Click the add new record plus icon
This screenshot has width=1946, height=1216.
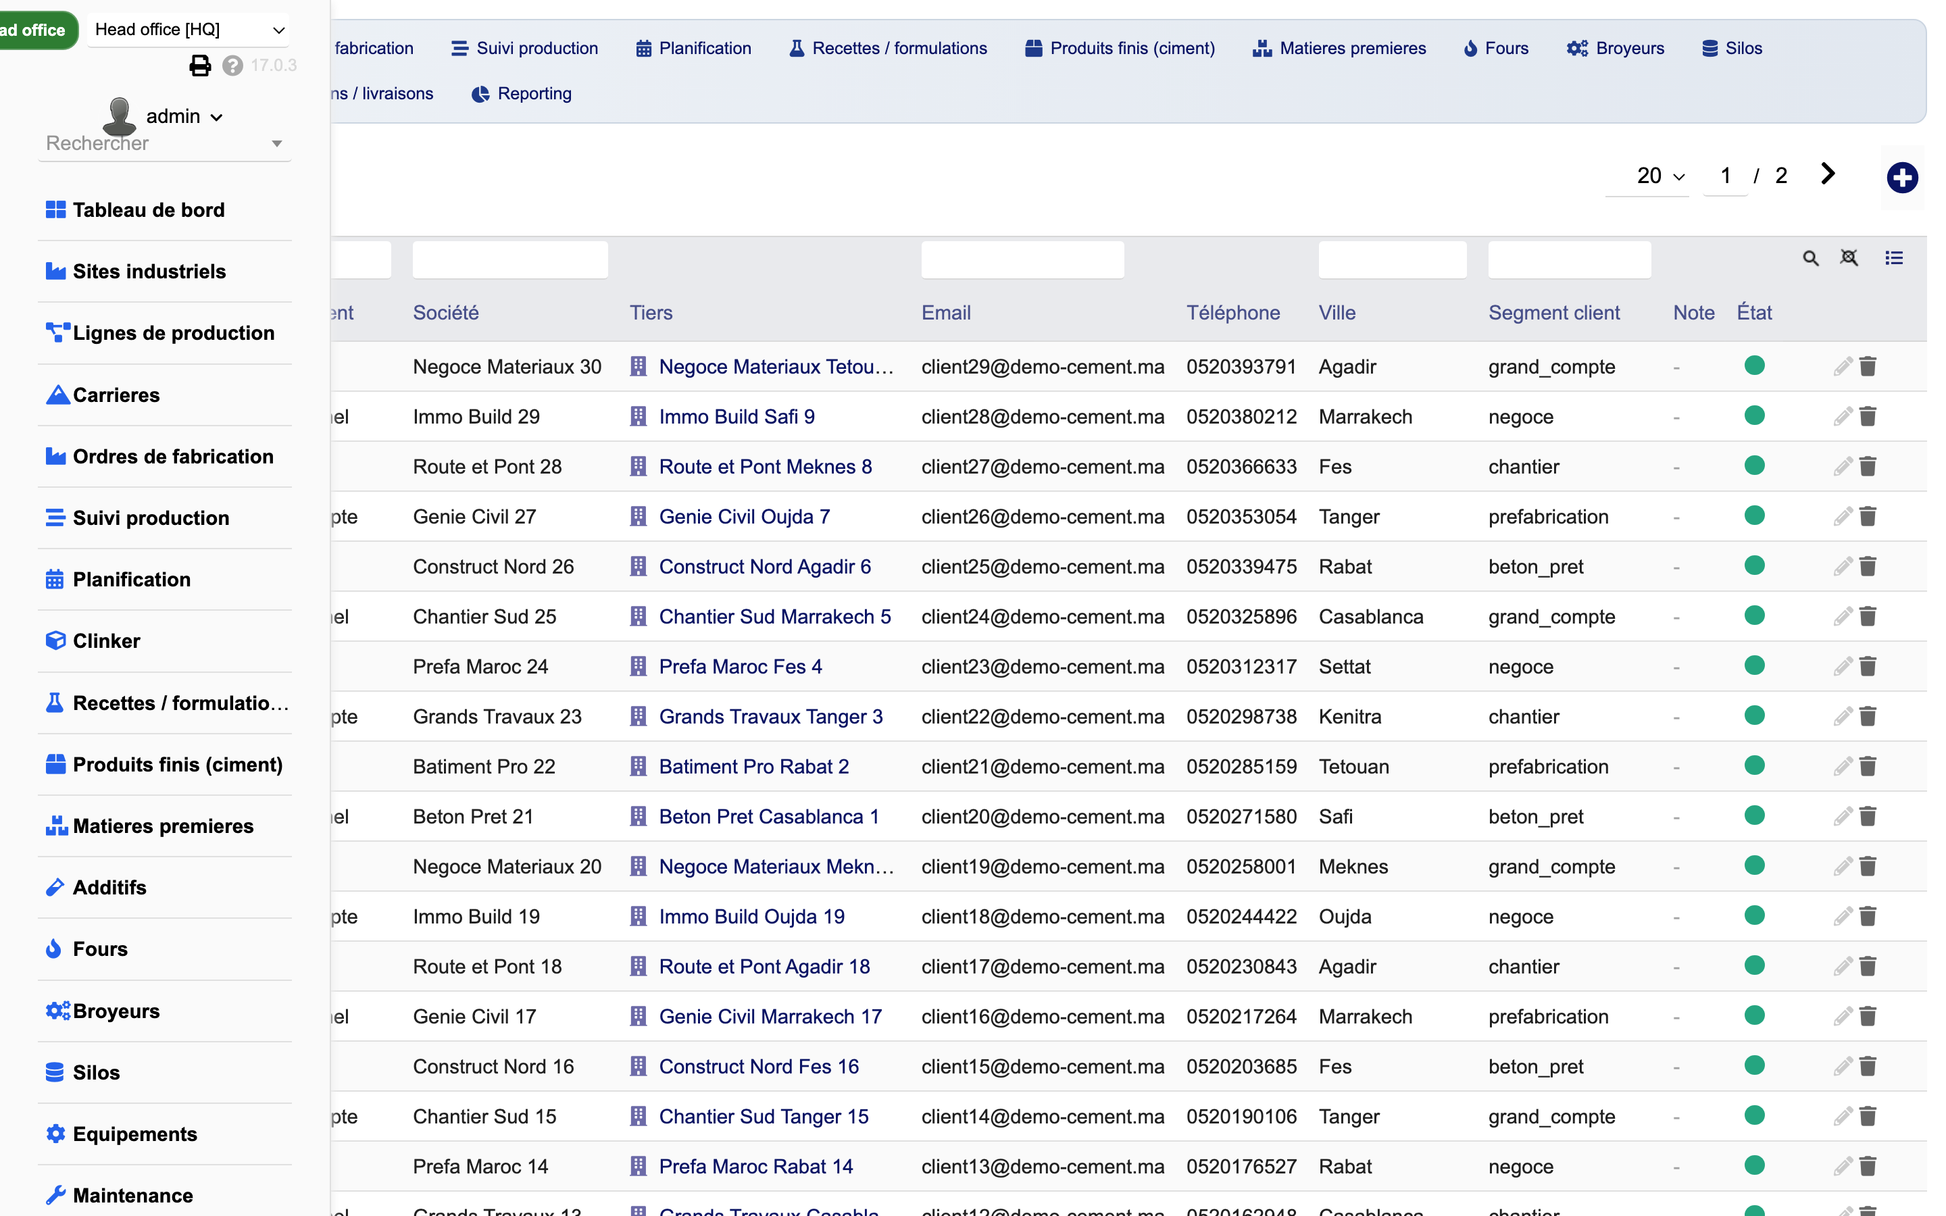pos(1901,178)
